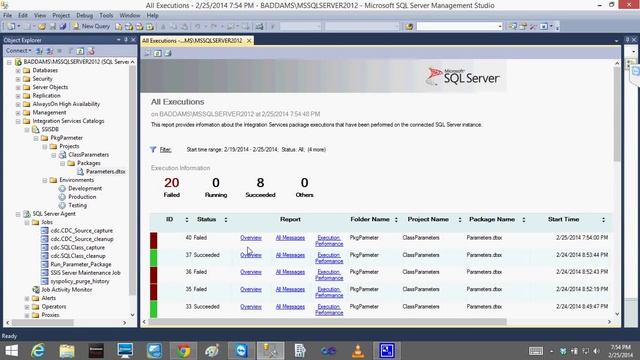Open Job Activity Monitor in the tree
This screenshot has width=640, height=360.
67,290
